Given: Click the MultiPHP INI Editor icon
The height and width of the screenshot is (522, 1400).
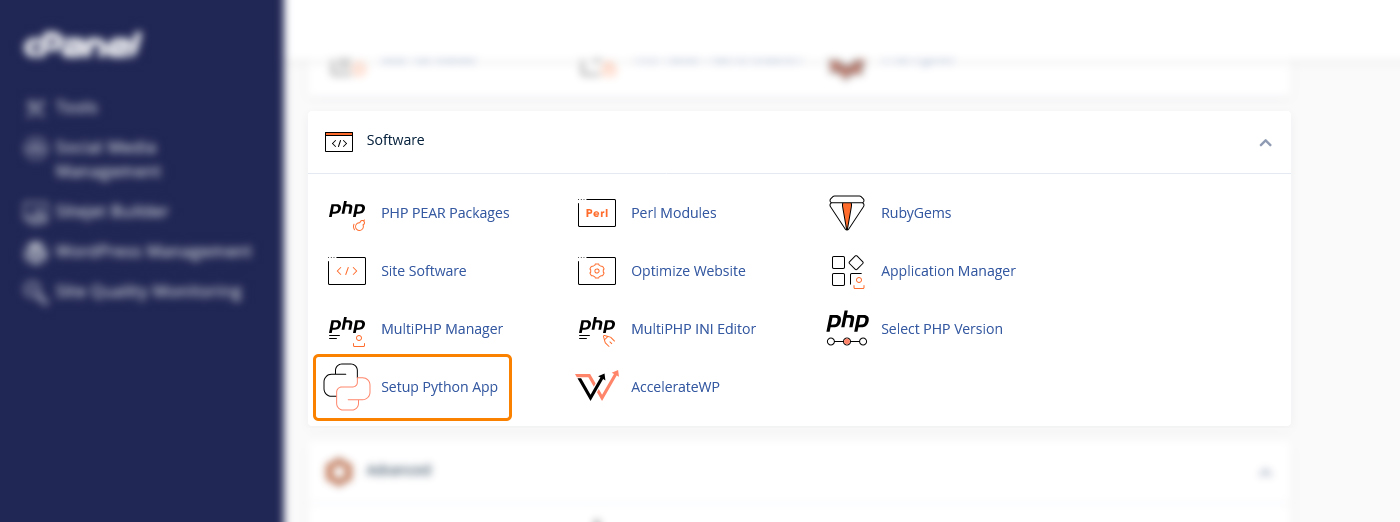Looking at the screenshot, I should point(597,329).
